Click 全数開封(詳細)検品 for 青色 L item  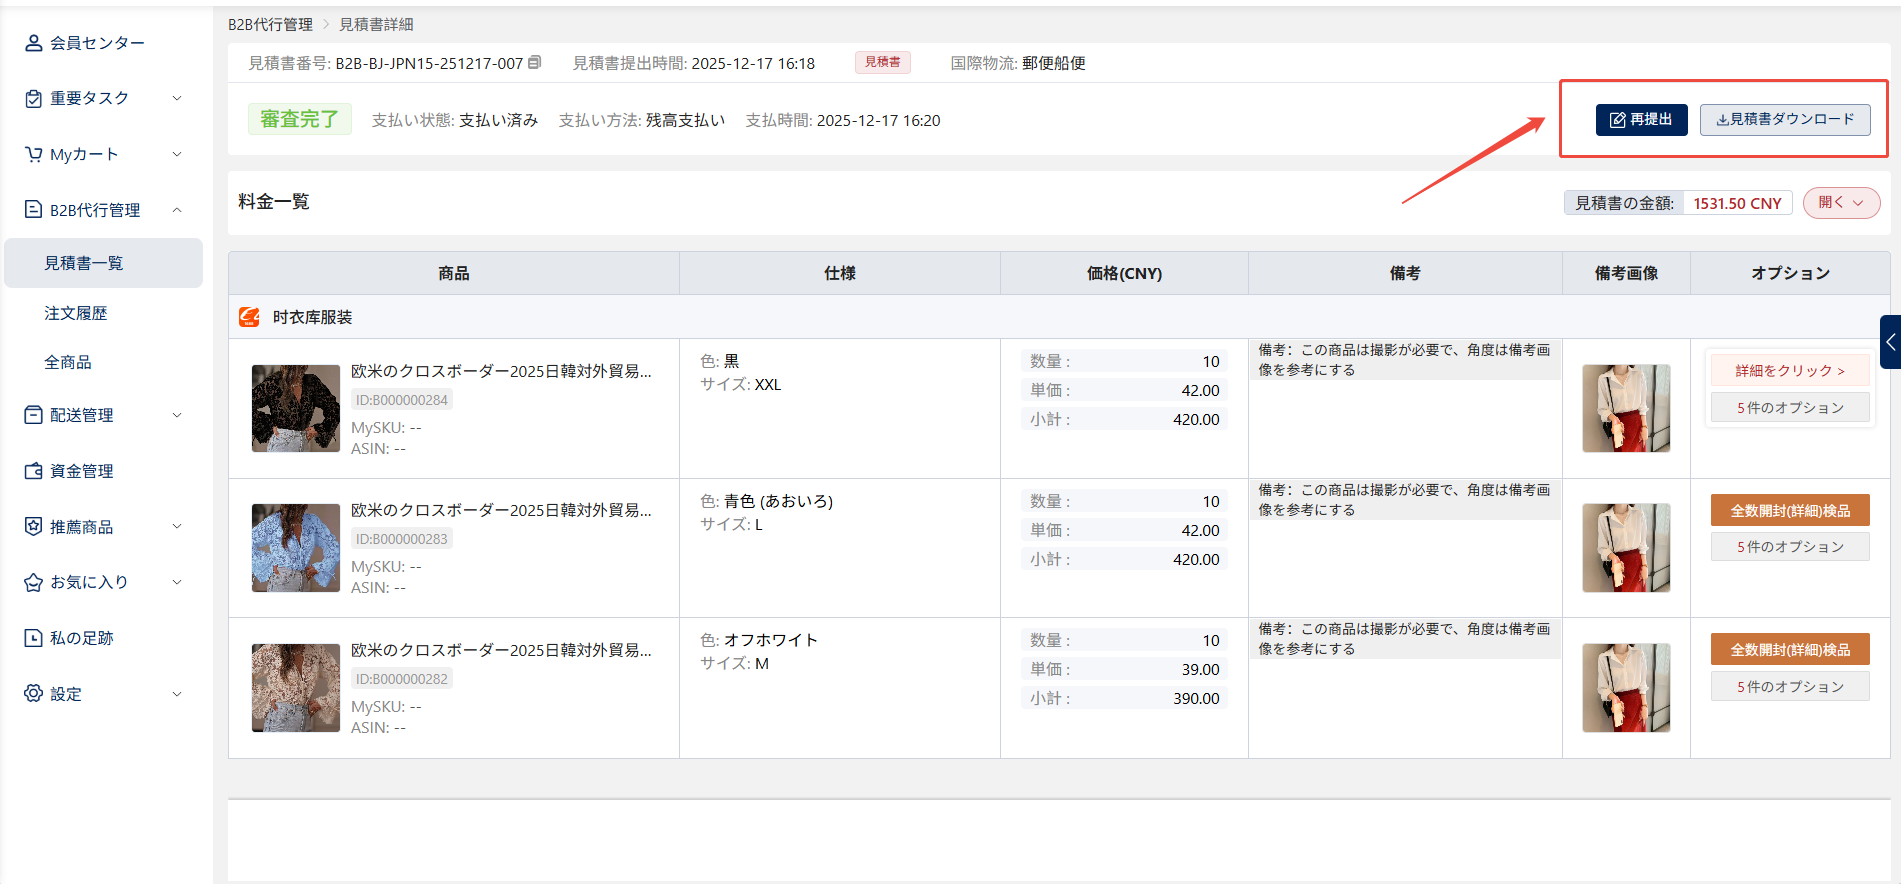[1790, 510]
